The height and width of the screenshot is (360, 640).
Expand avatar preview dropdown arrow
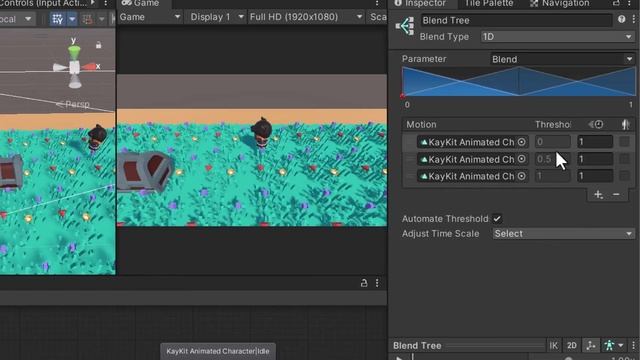pos(621,345)
